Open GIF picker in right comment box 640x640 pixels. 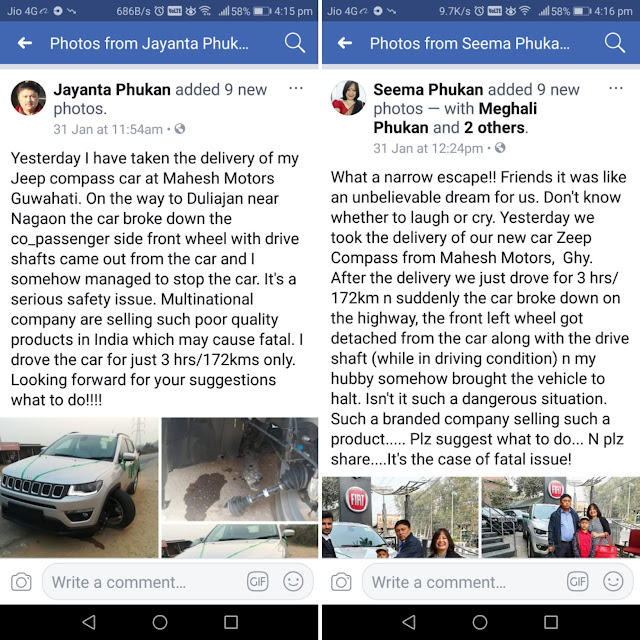[578, 581]
